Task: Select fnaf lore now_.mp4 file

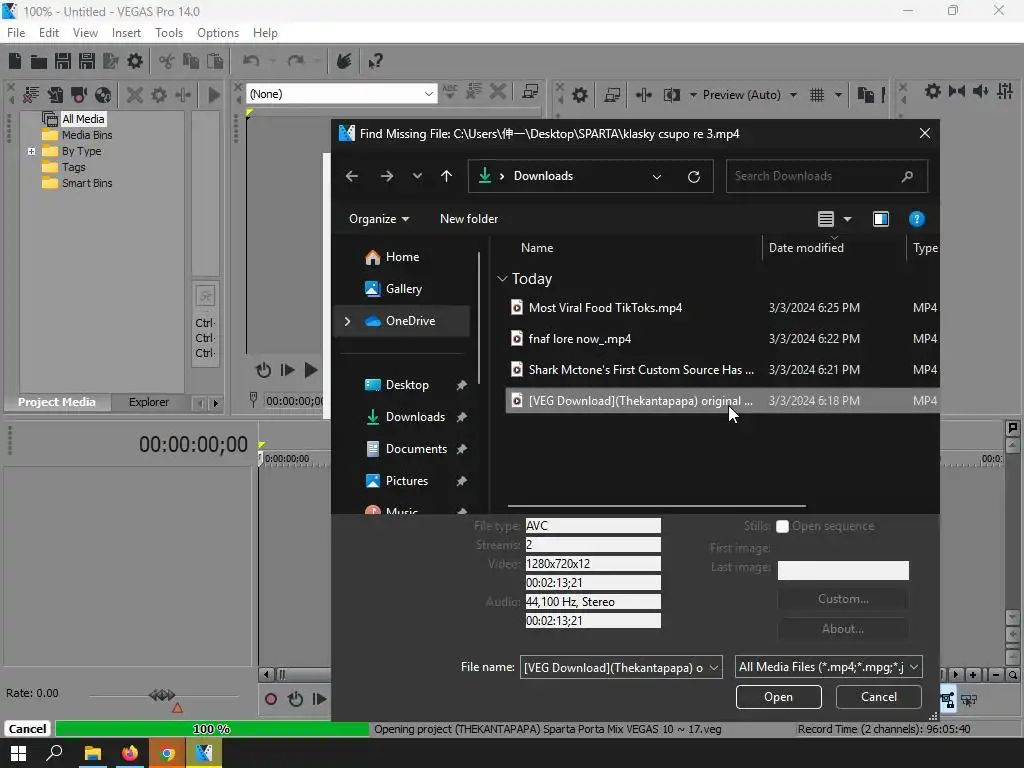Action: pyautogui.click(x=722, y=338)
